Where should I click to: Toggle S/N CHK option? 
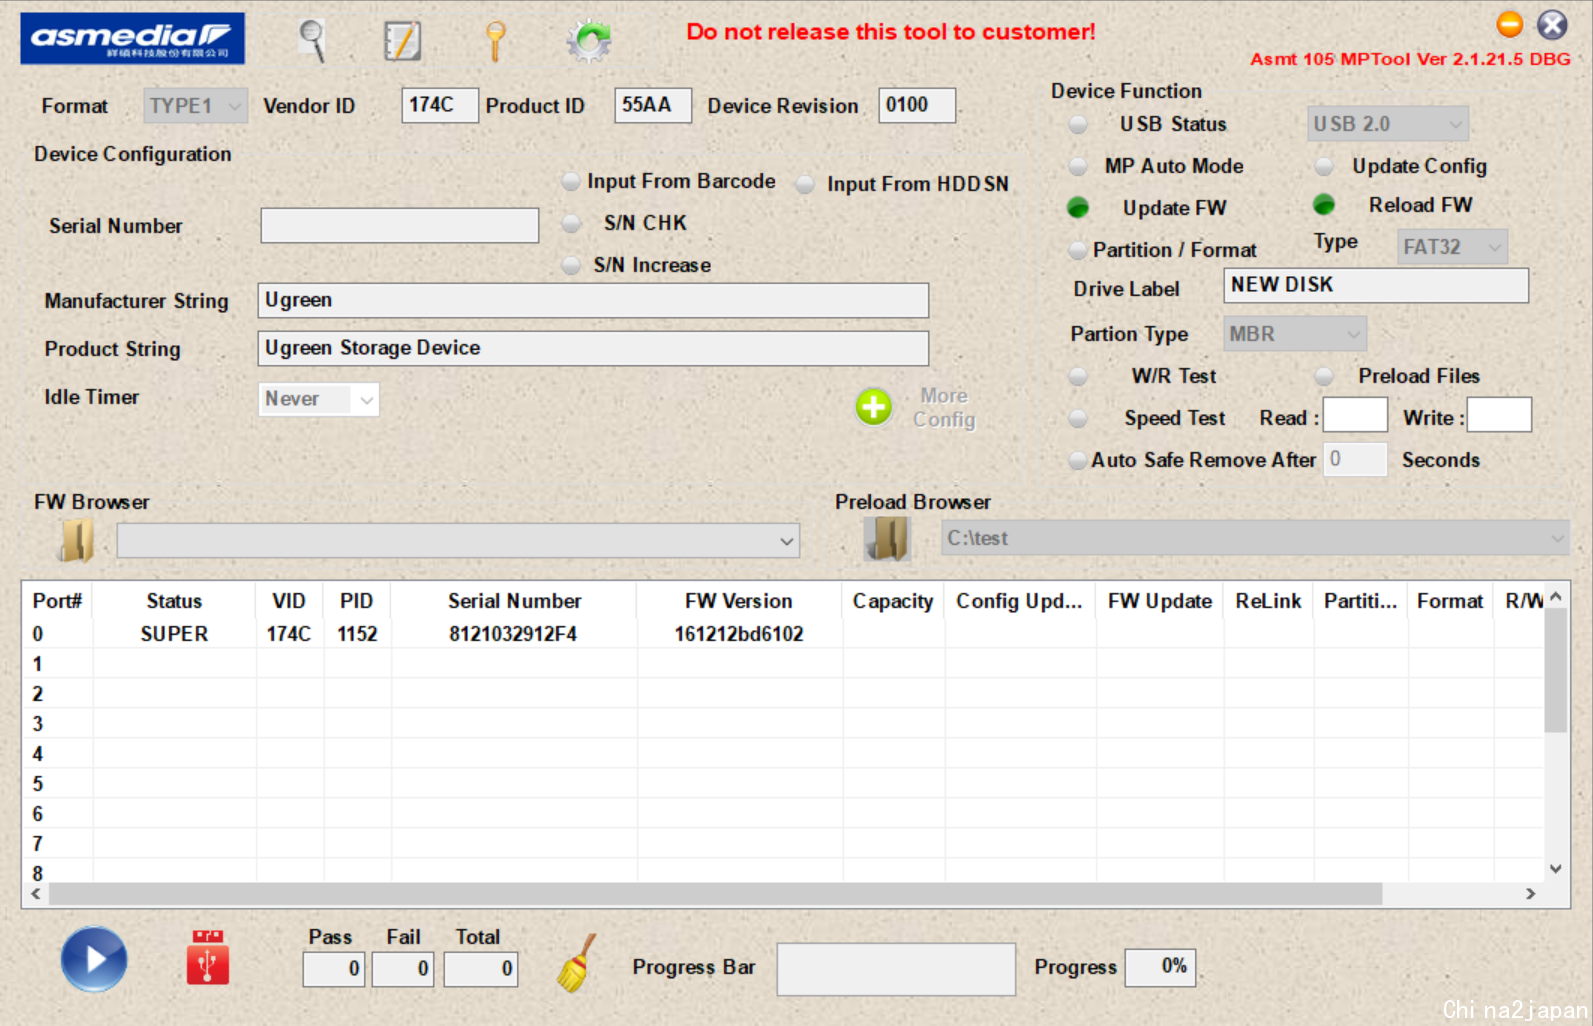571,223
